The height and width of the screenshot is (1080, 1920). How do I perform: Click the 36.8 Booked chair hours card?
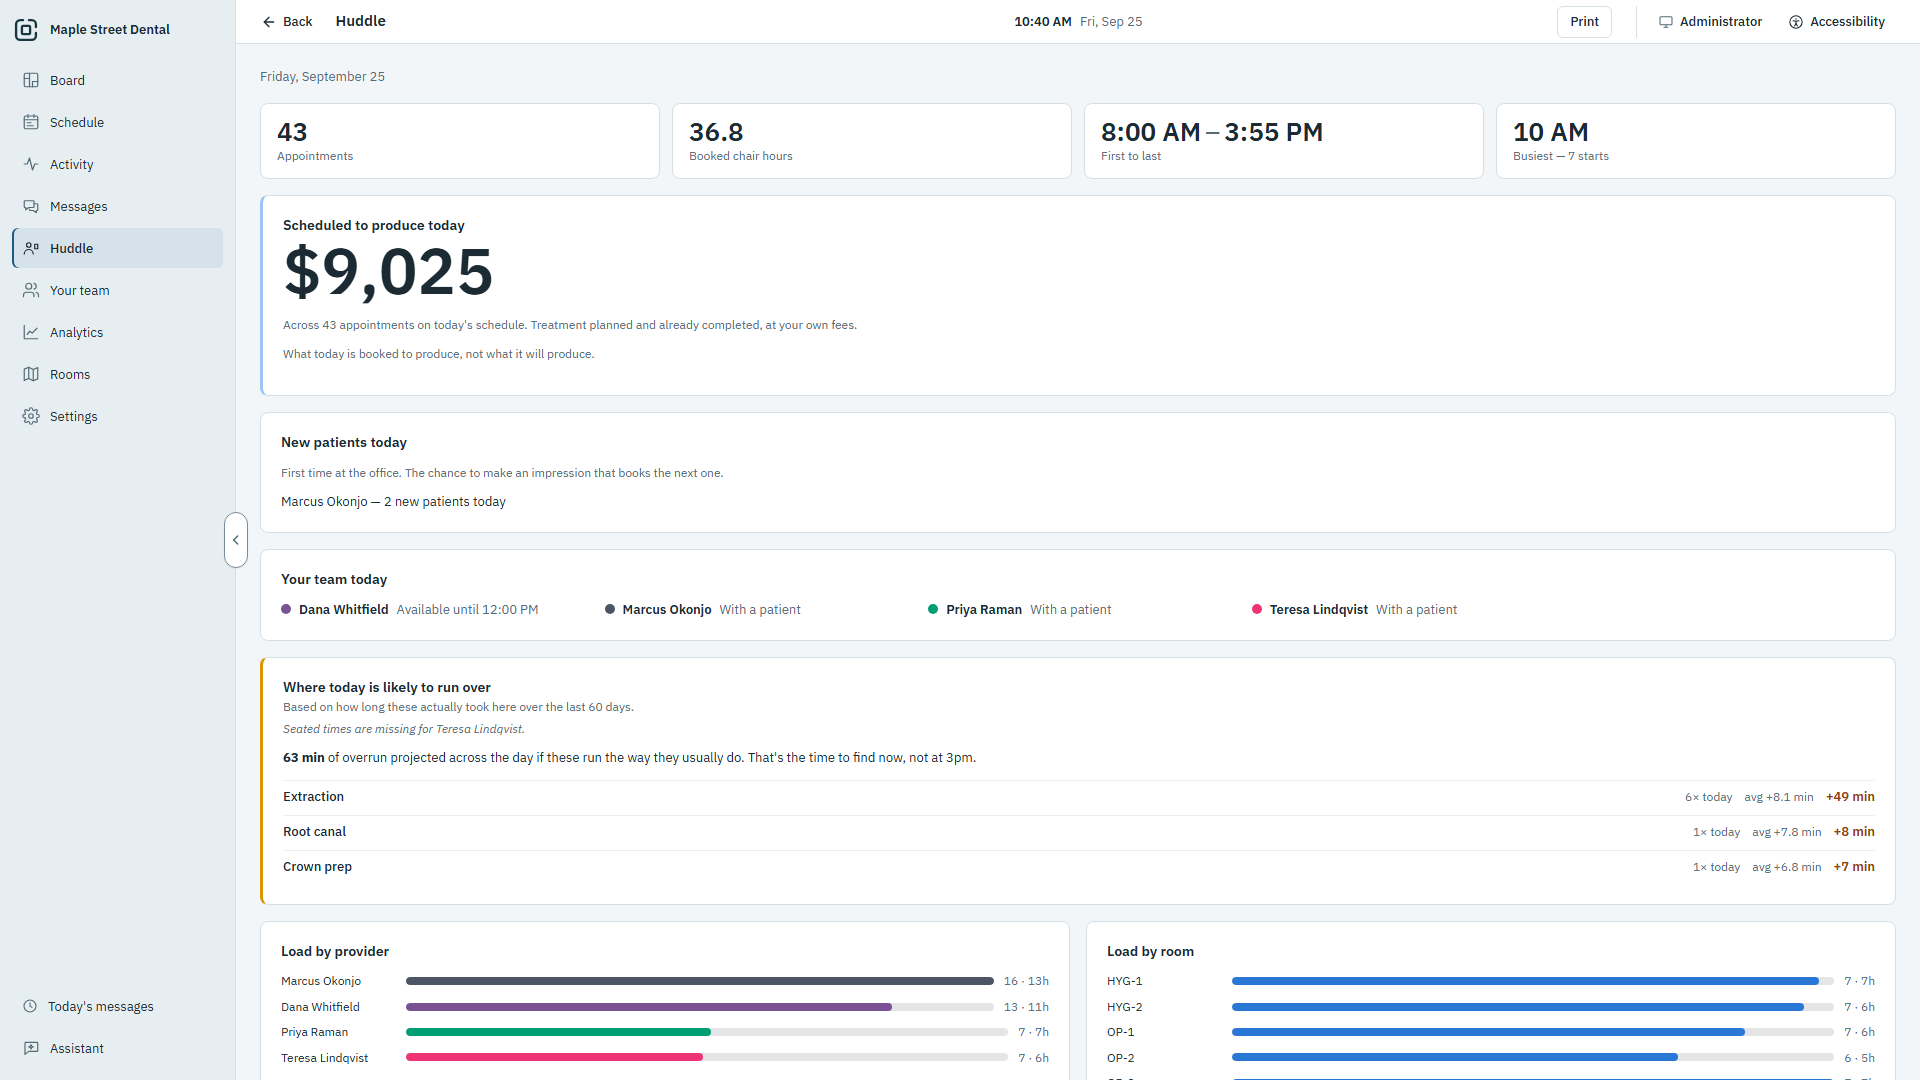(872, 141)
